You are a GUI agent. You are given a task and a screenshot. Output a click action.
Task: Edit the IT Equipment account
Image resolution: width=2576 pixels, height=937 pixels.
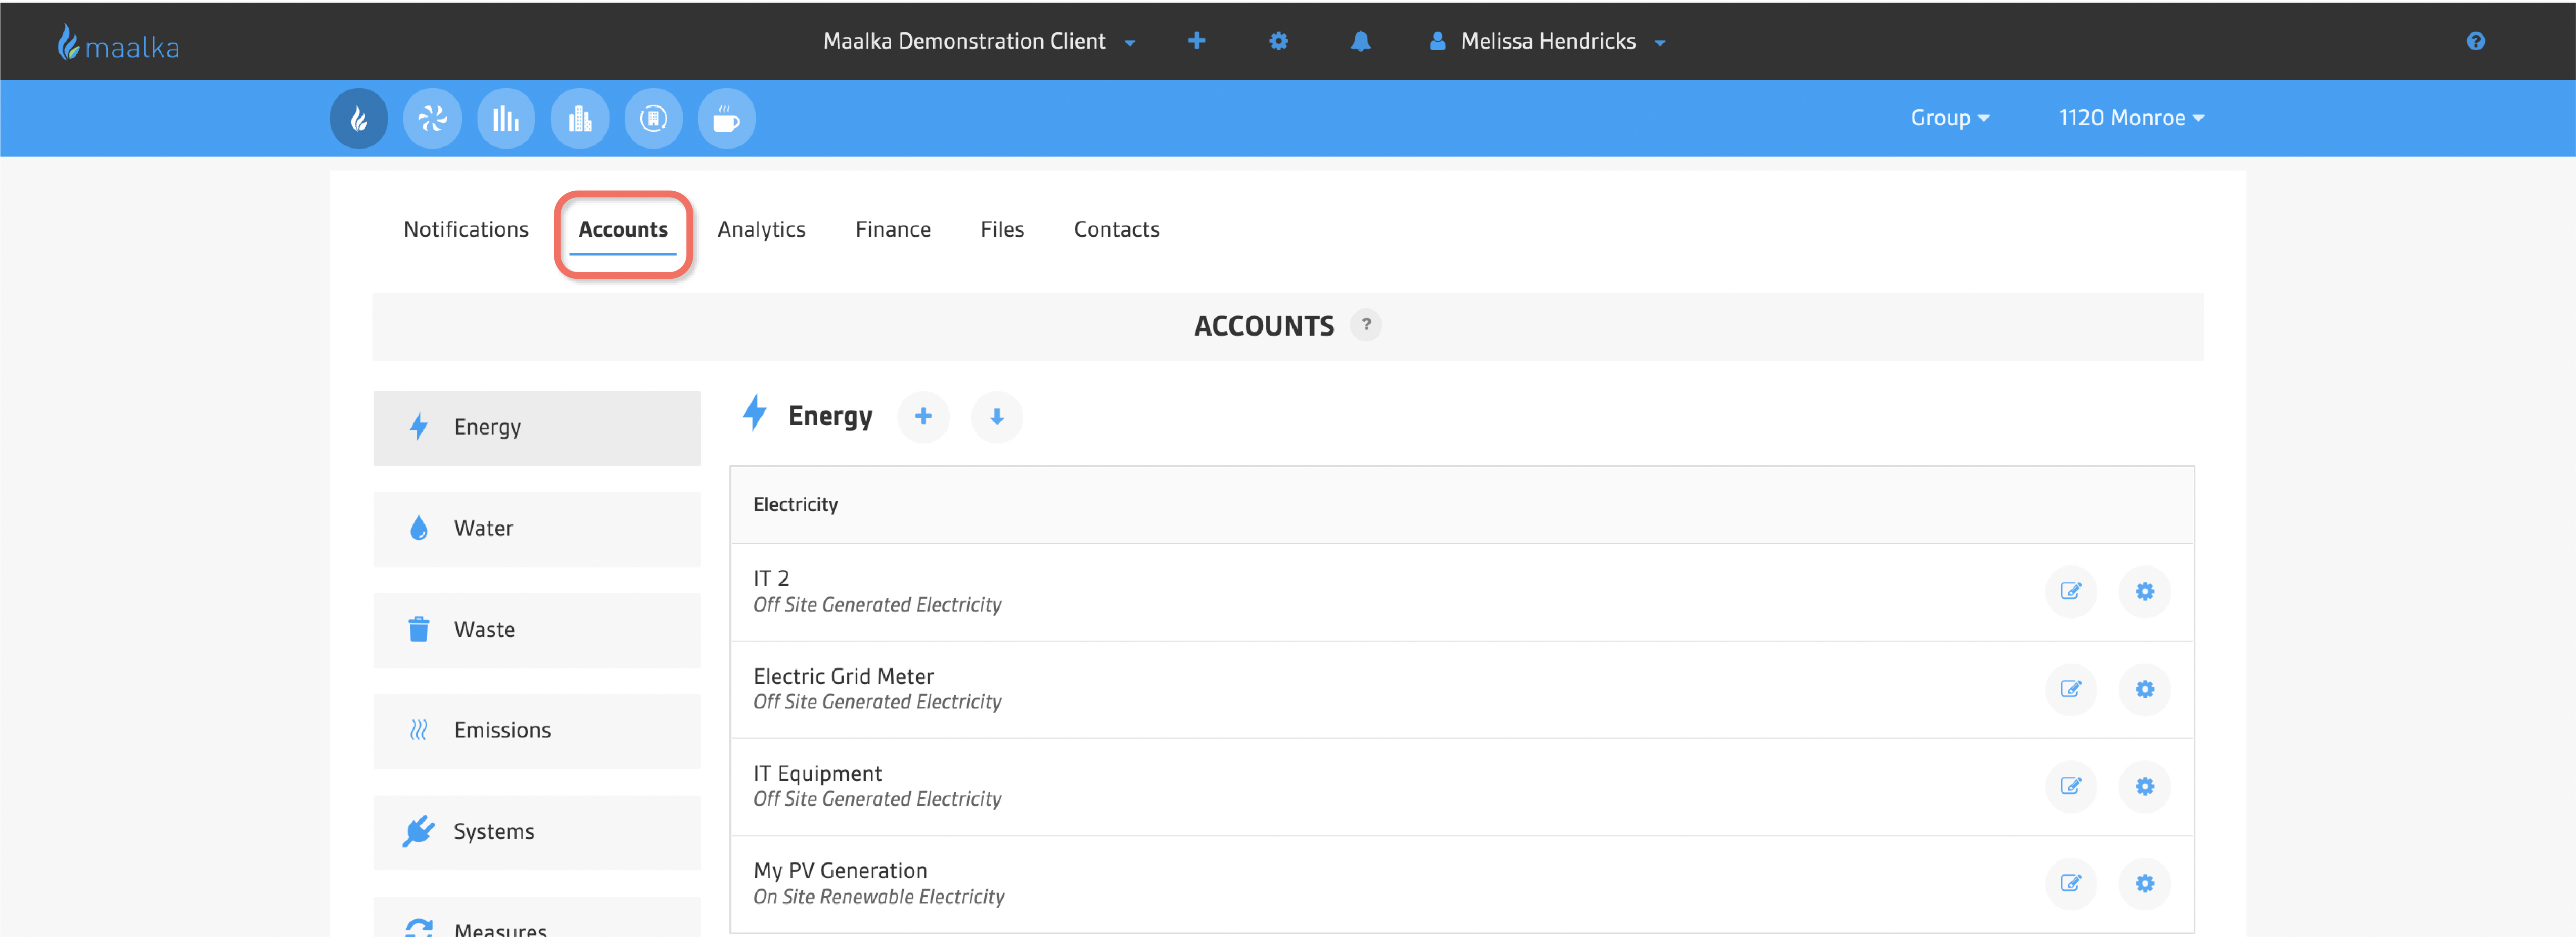pyautogui.click(x=2071, y=786)
